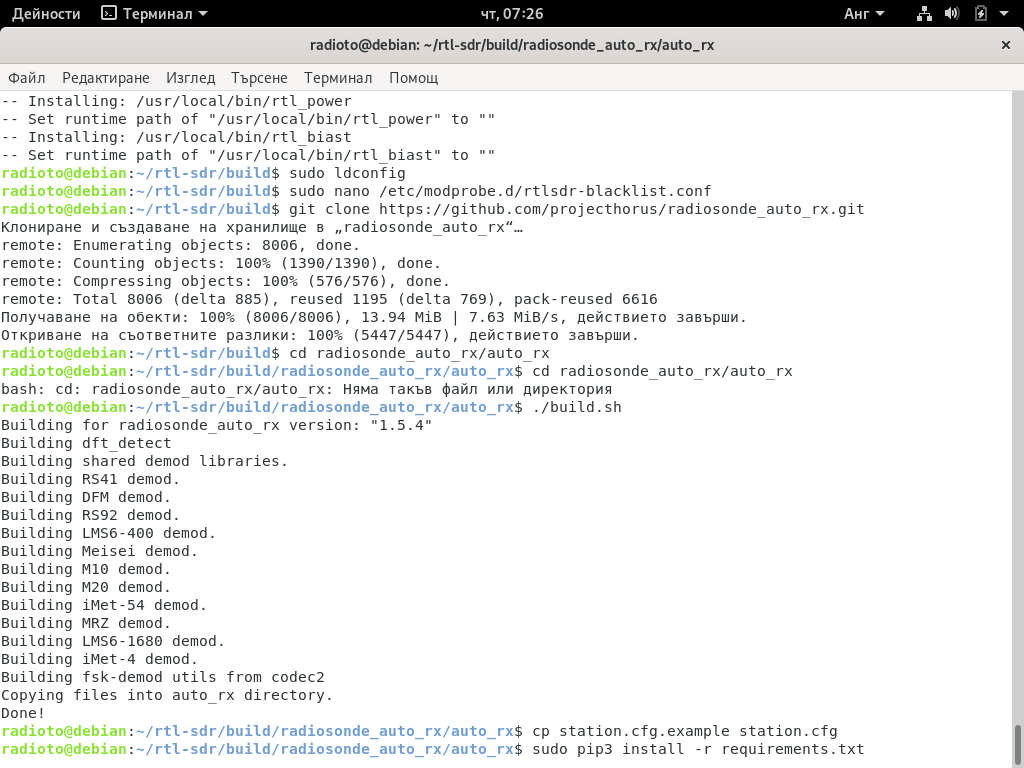Click the volume speaker icon
The image size is (1024, 768).
point(952,14)
